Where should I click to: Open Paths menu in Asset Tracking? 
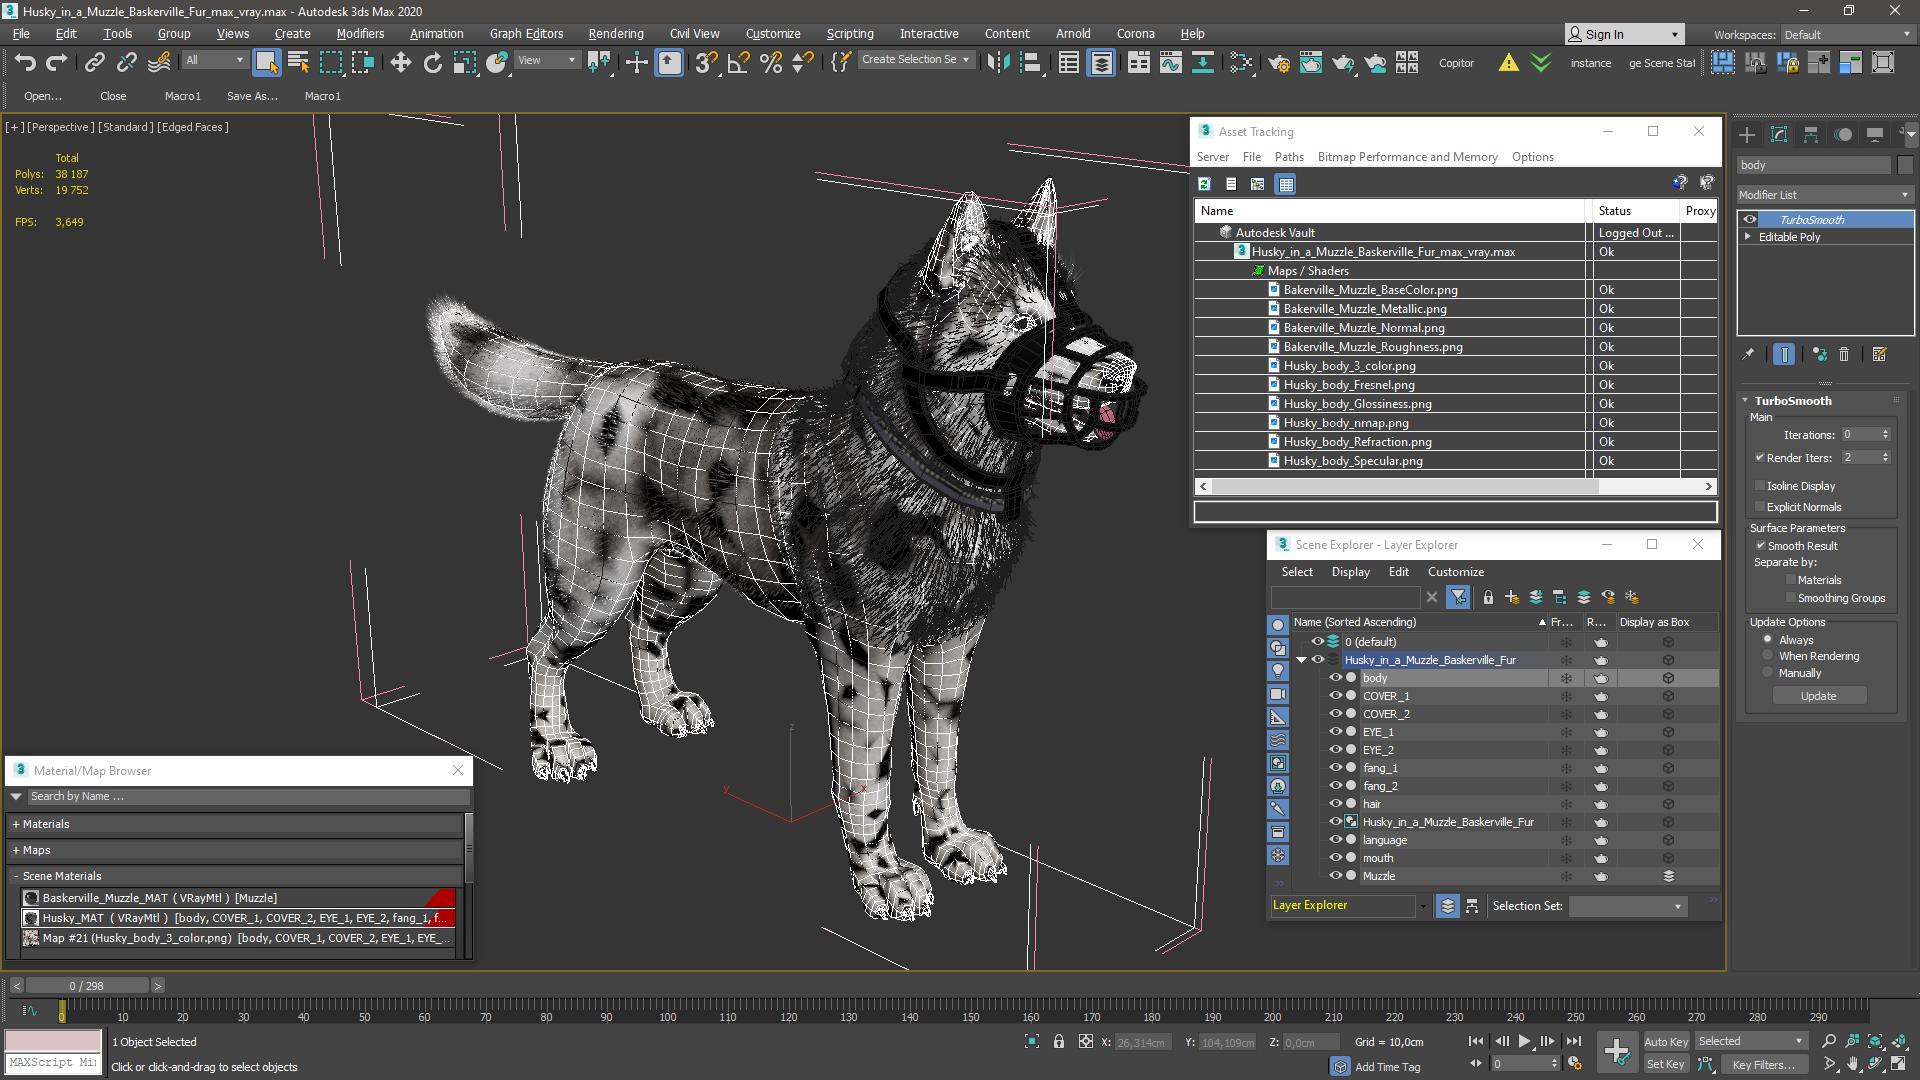click(x=1288, y=157)
